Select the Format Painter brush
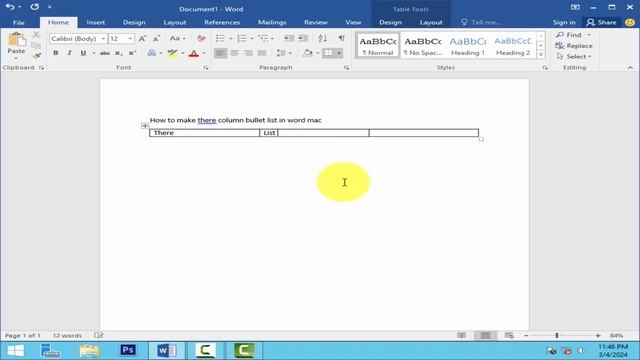The image size is (640, 360). coord(36,56)
